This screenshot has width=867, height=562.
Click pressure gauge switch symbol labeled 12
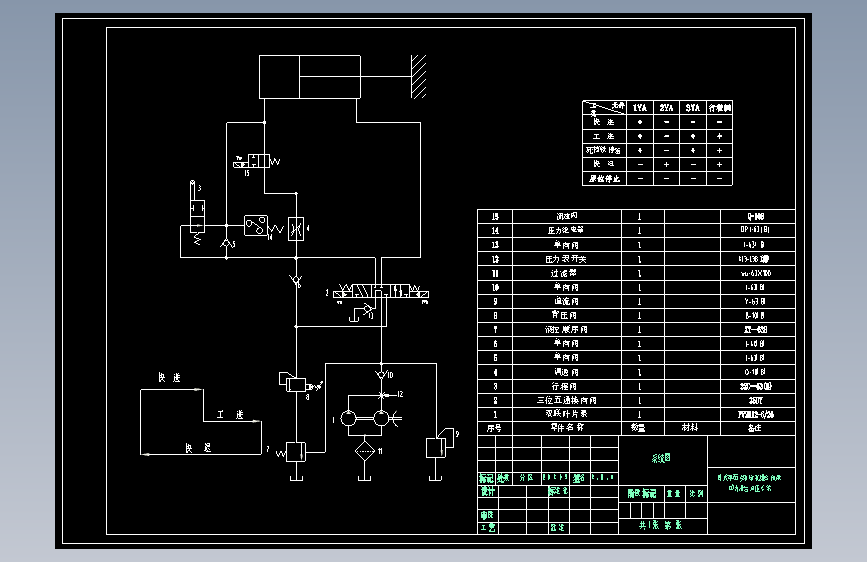click(382, 395)
